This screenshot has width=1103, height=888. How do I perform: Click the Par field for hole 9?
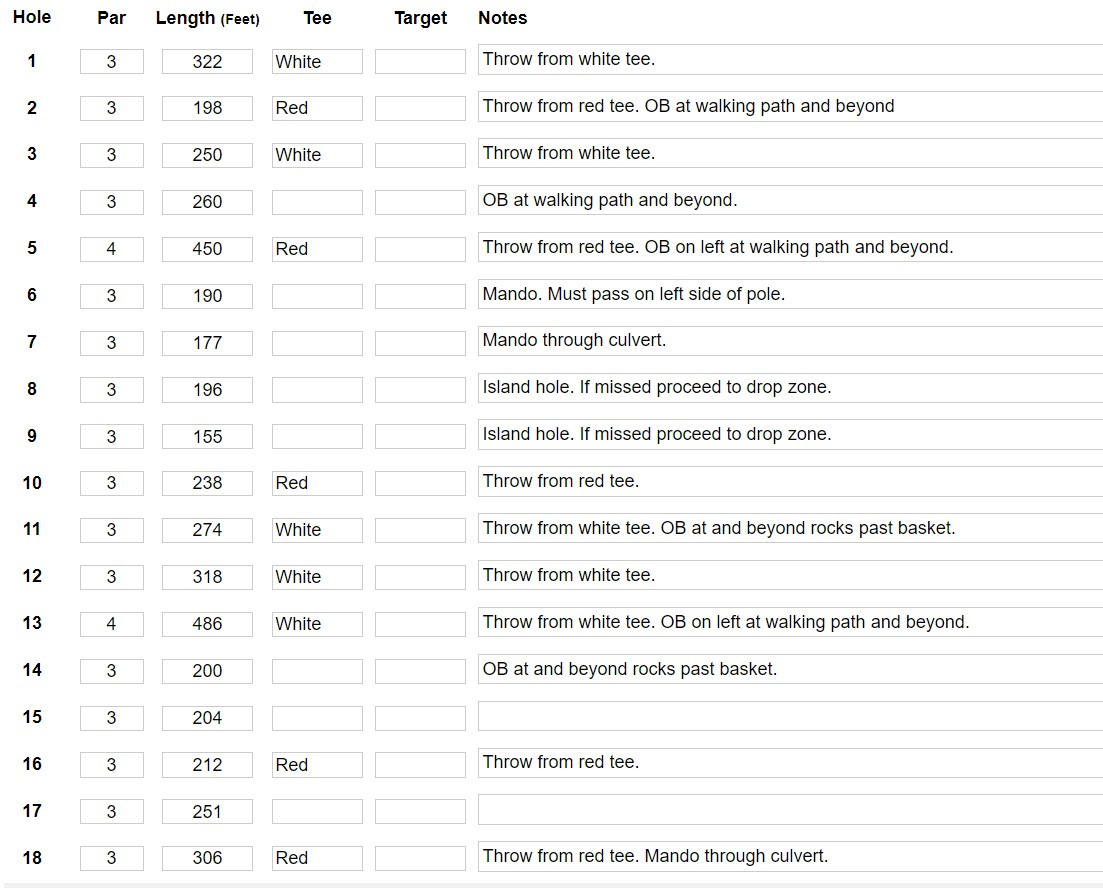coord(111,437)
